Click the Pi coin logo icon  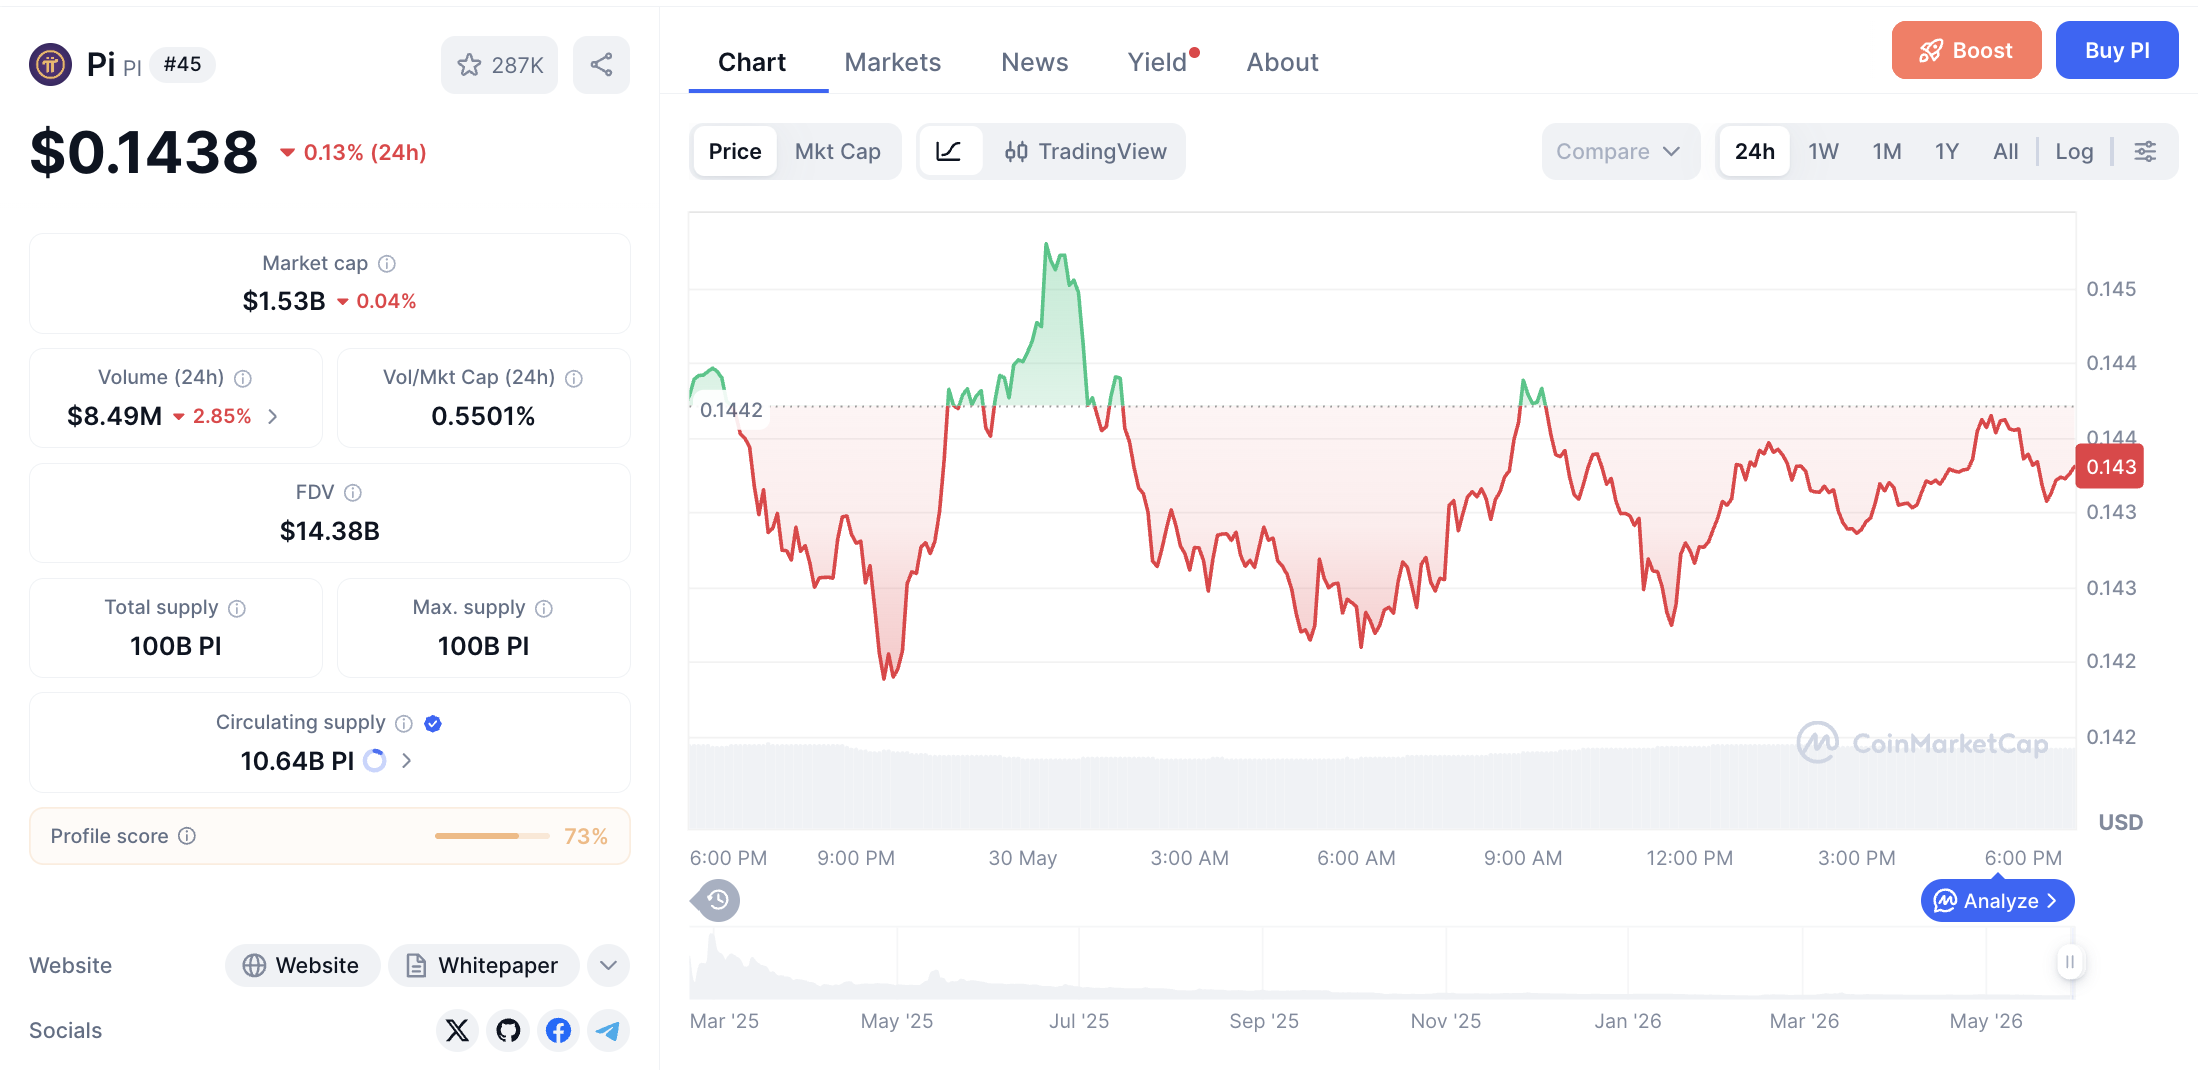click(50, 65)
